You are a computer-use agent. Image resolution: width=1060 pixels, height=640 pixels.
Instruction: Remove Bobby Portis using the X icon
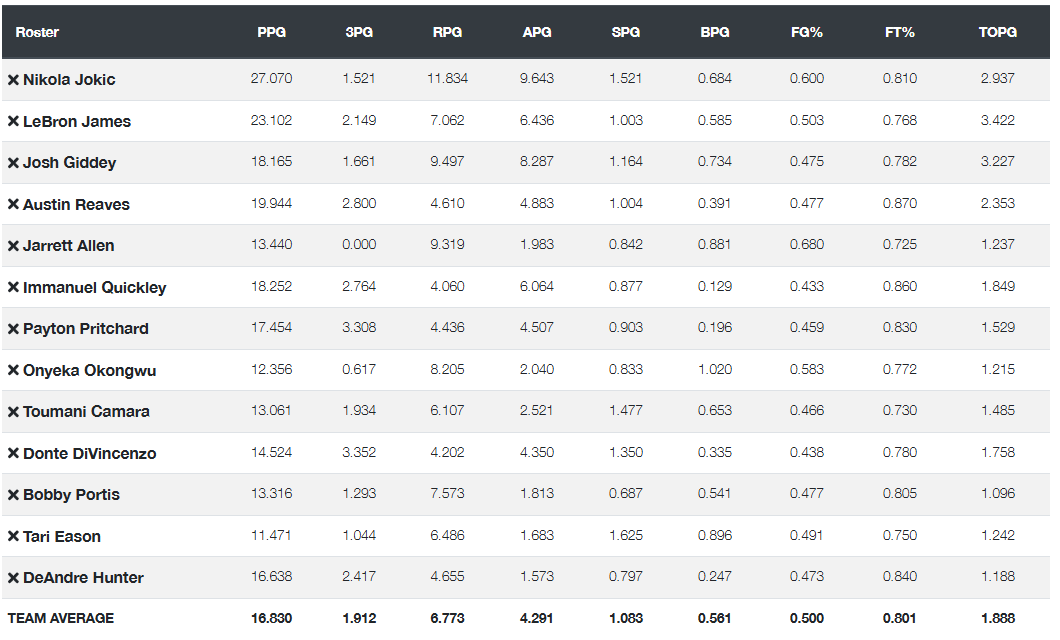(x=14, y=495)
